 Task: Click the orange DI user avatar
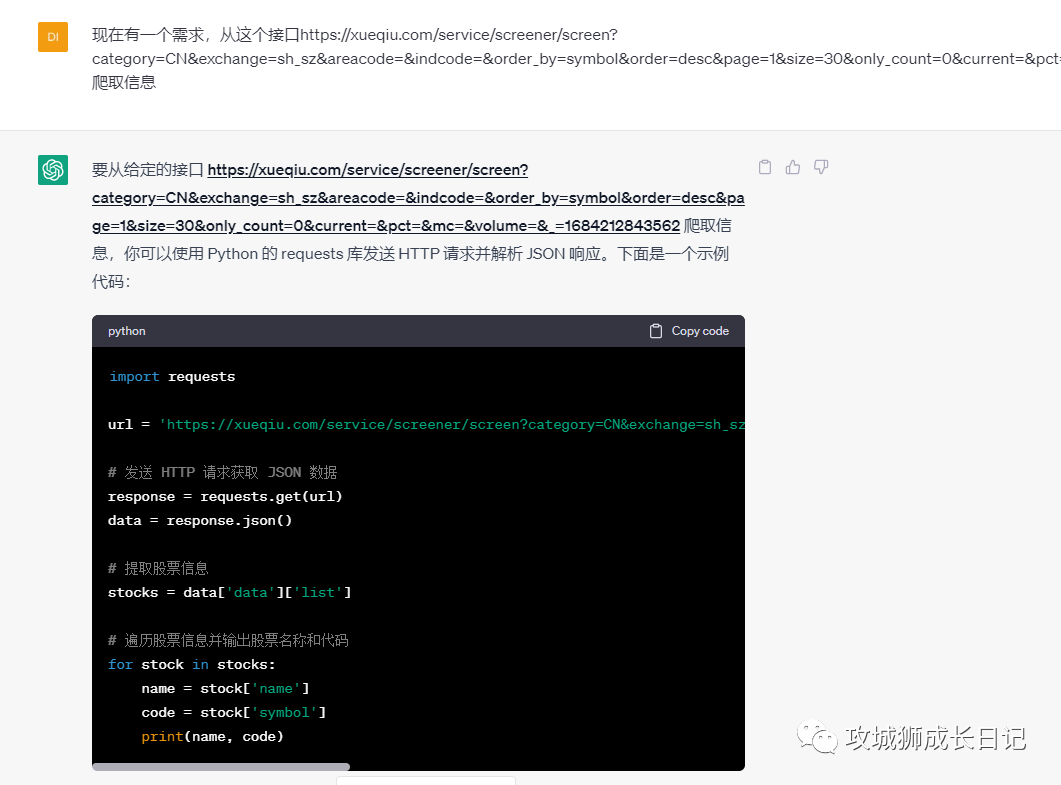(x=52, y=37)
